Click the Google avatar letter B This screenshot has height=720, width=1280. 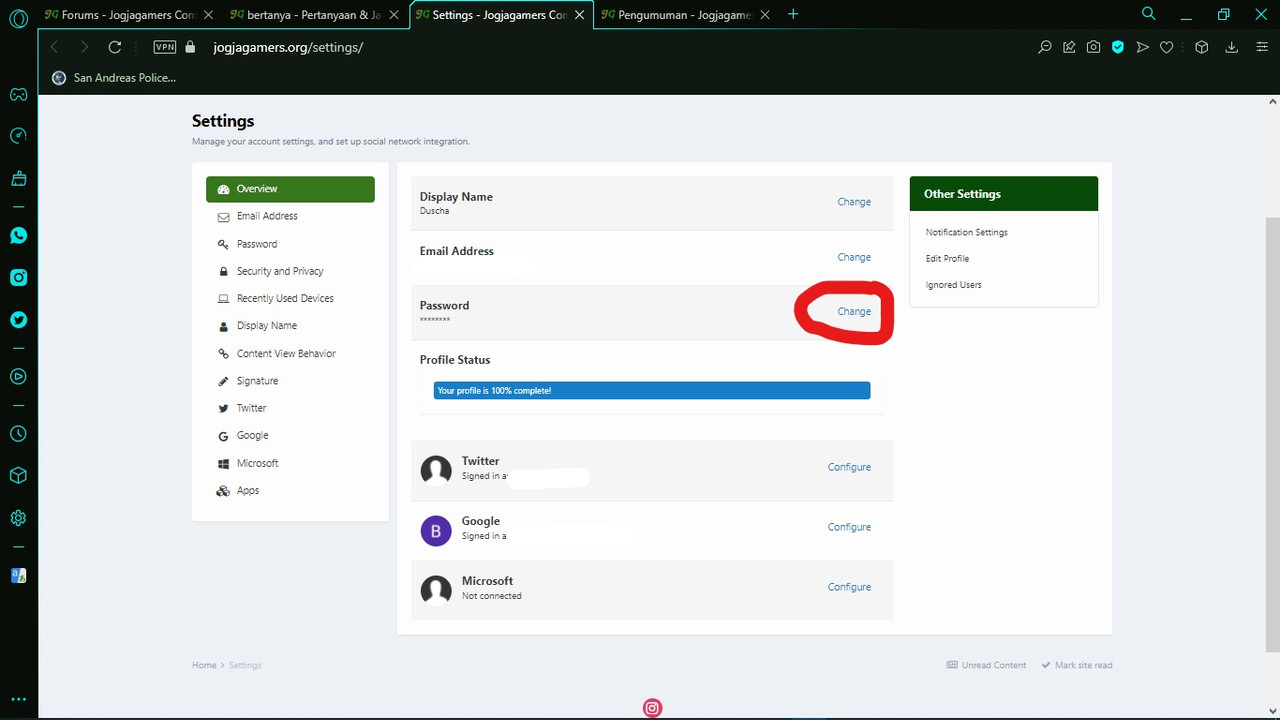point(436,531)
